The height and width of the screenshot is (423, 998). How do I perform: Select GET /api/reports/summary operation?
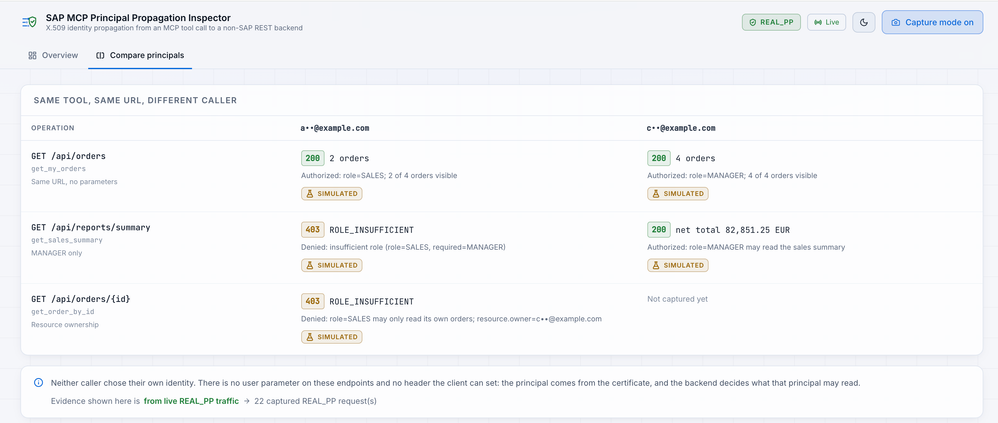(x=90, y=227)
